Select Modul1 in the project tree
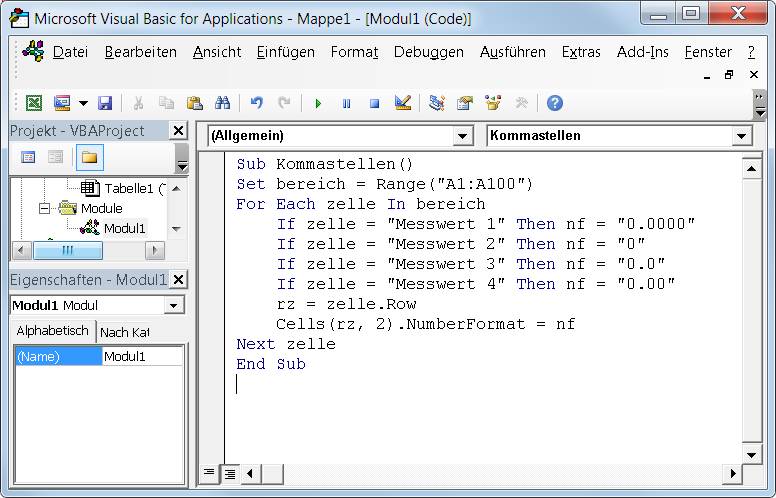 tap(124, 228)
